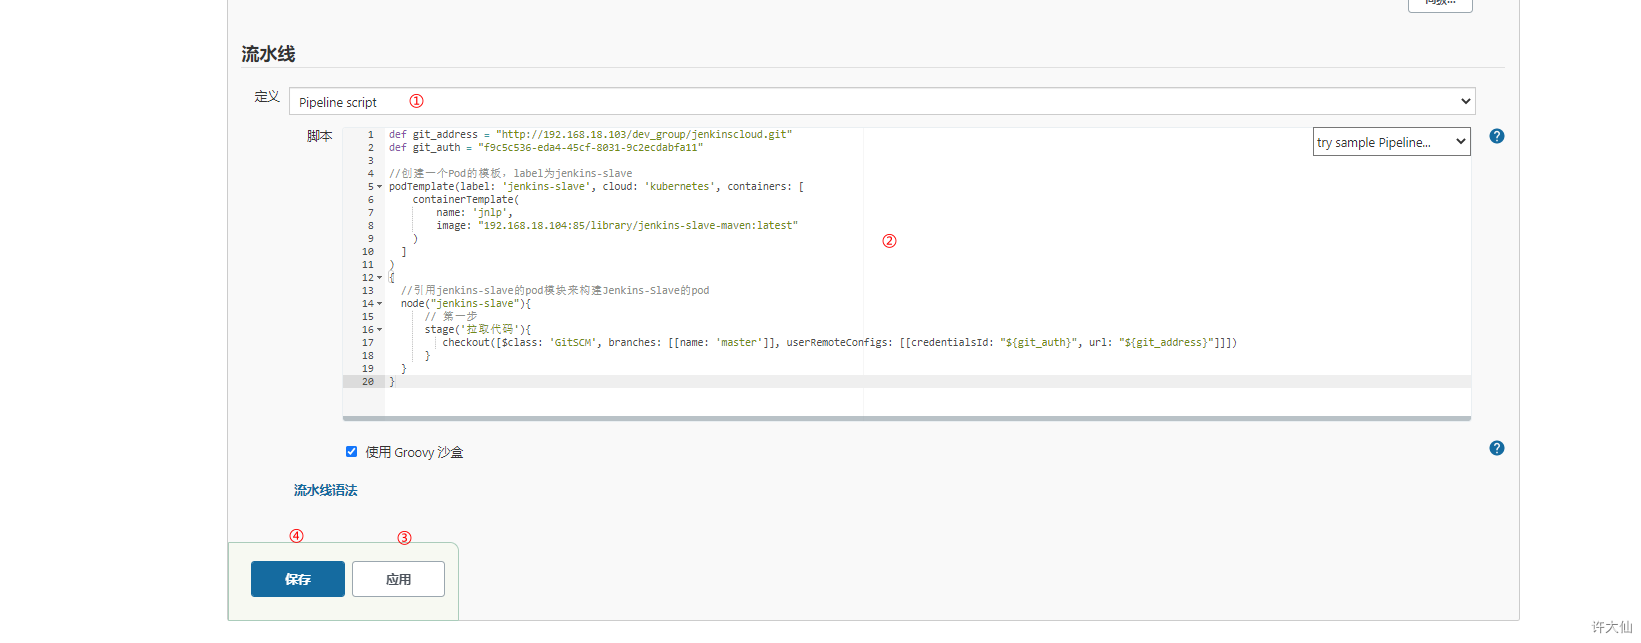Place cursor in the def git_auth line

pos(546,147)
